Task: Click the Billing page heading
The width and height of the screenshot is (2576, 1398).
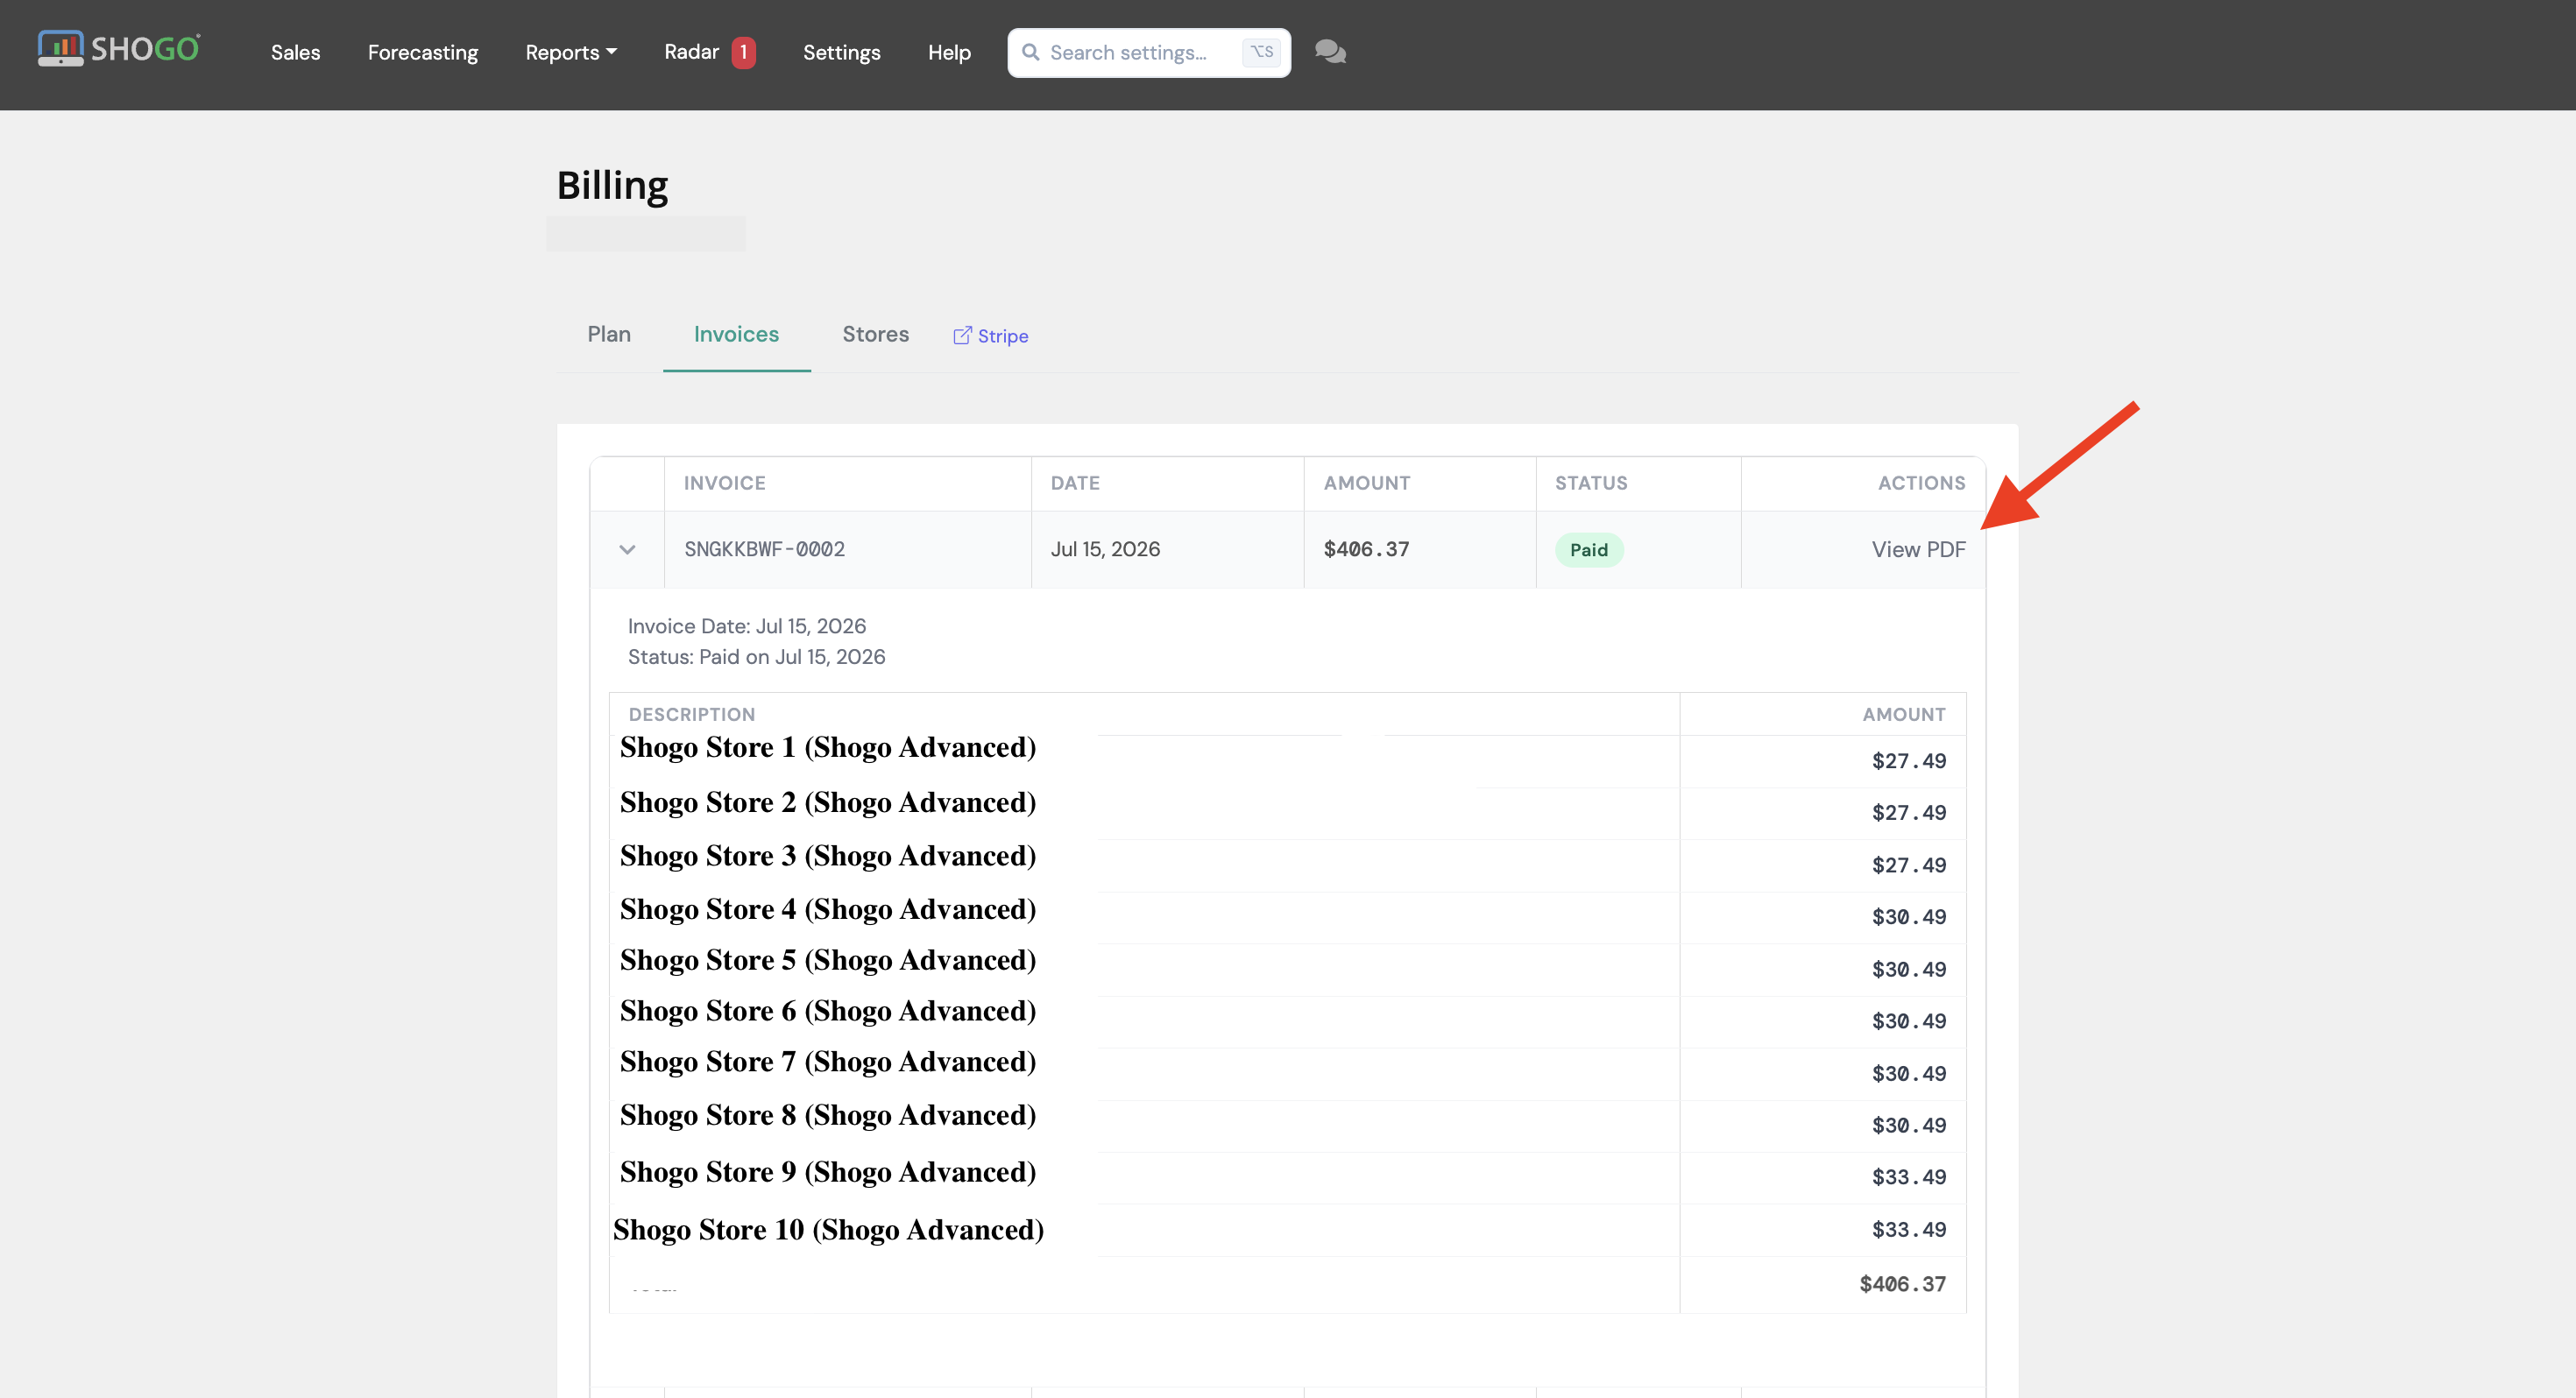Action: click(x=612, y=186)
